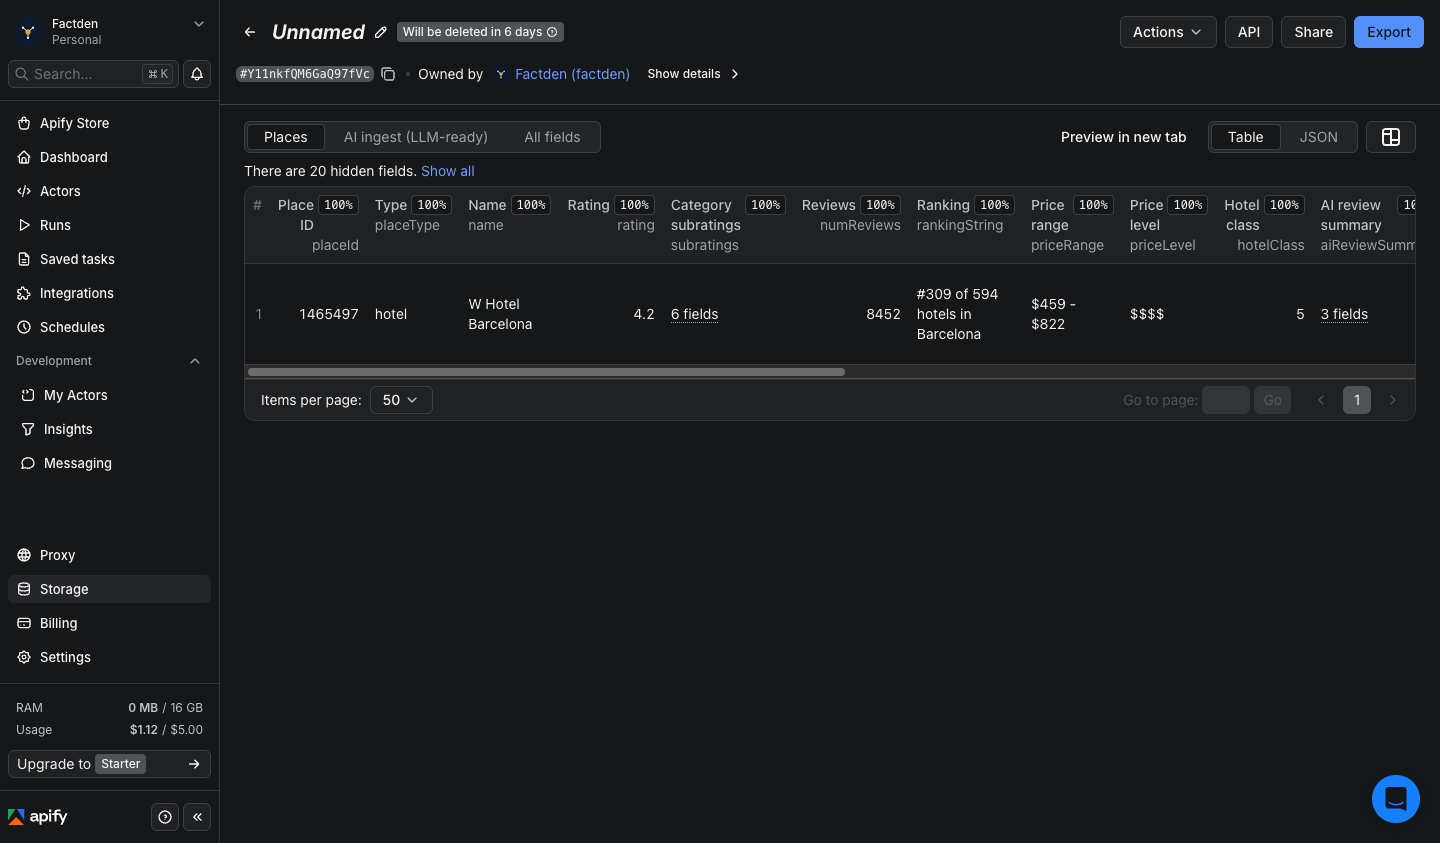
Task: Focus the Go to page input
Action: click(x=1225, y=400)
